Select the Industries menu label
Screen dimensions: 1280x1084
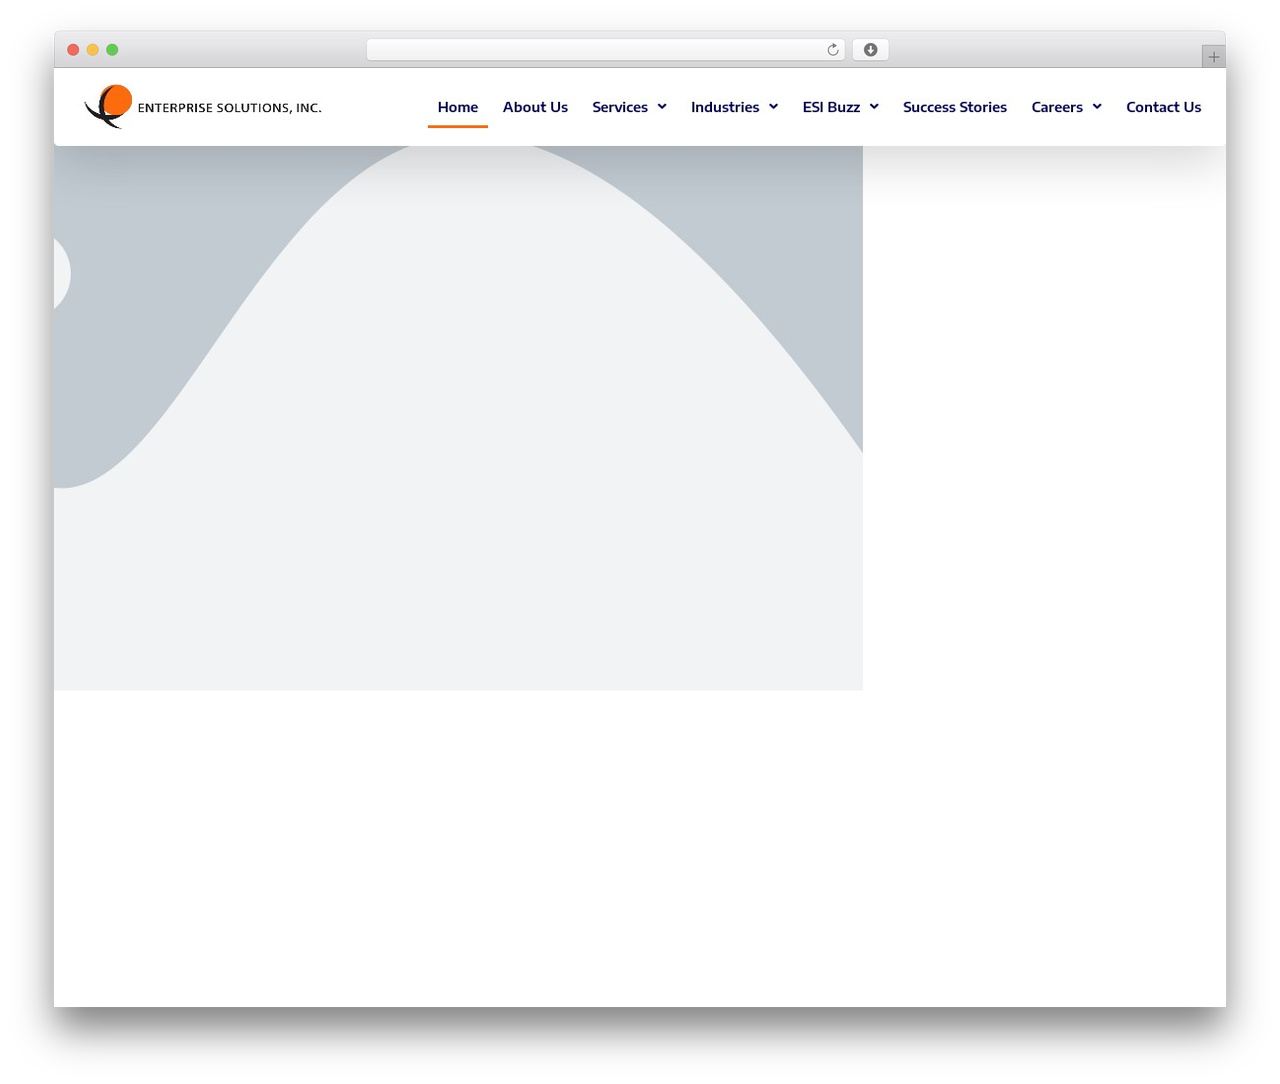tap(725, 107)
